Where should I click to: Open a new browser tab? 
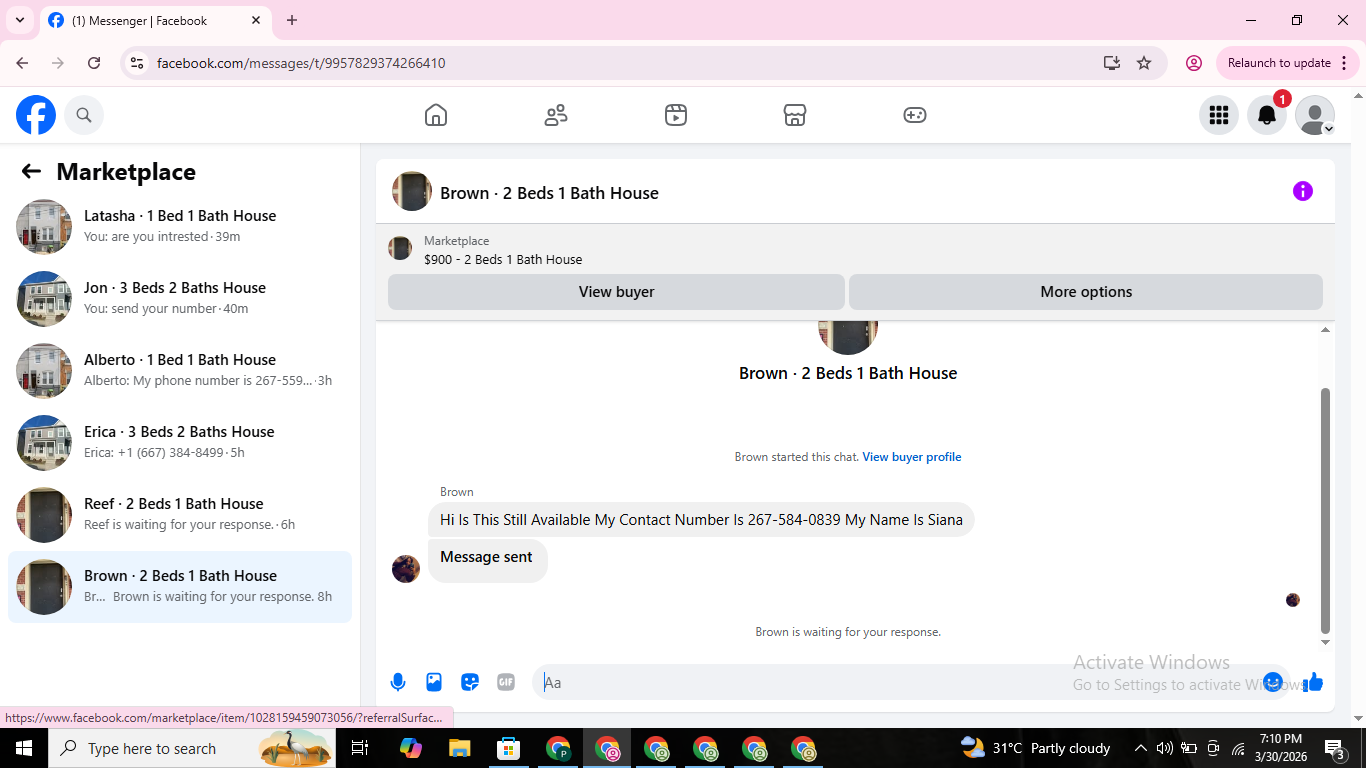[x=292, y=20]
